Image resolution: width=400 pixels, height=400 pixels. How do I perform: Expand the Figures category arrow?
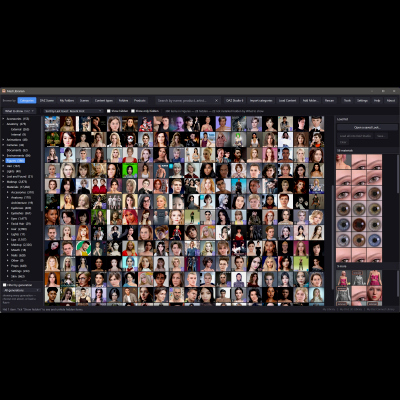point(4,161)
